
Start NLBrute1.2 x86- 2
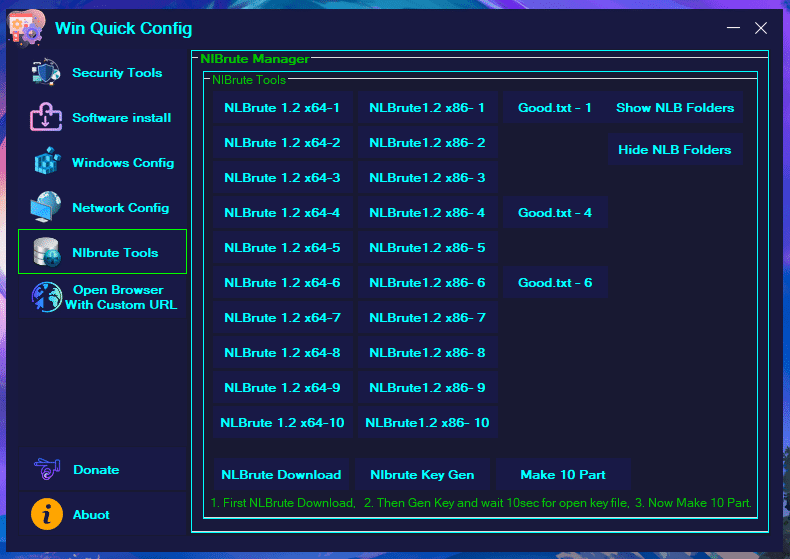(x=427, y=143)
